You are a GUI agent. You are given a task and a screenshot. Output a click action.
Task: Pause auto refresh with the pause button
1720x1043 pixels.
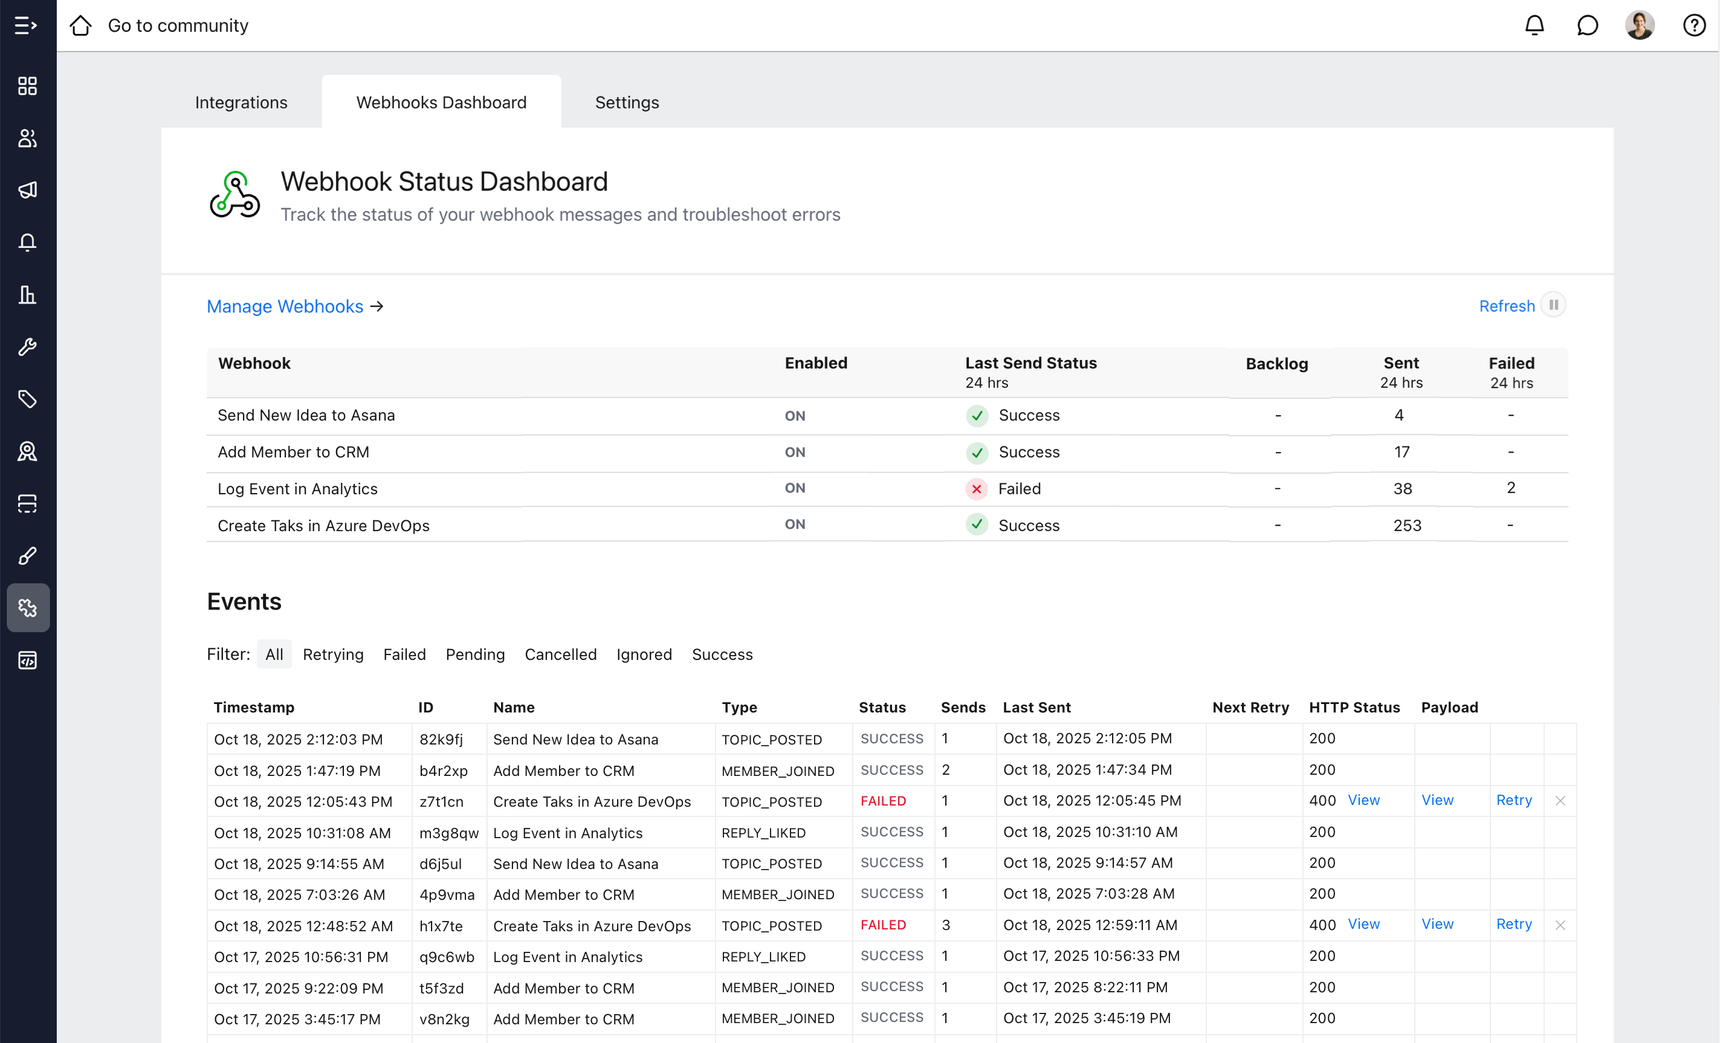pyautogui.click(x=1553, y=305)
